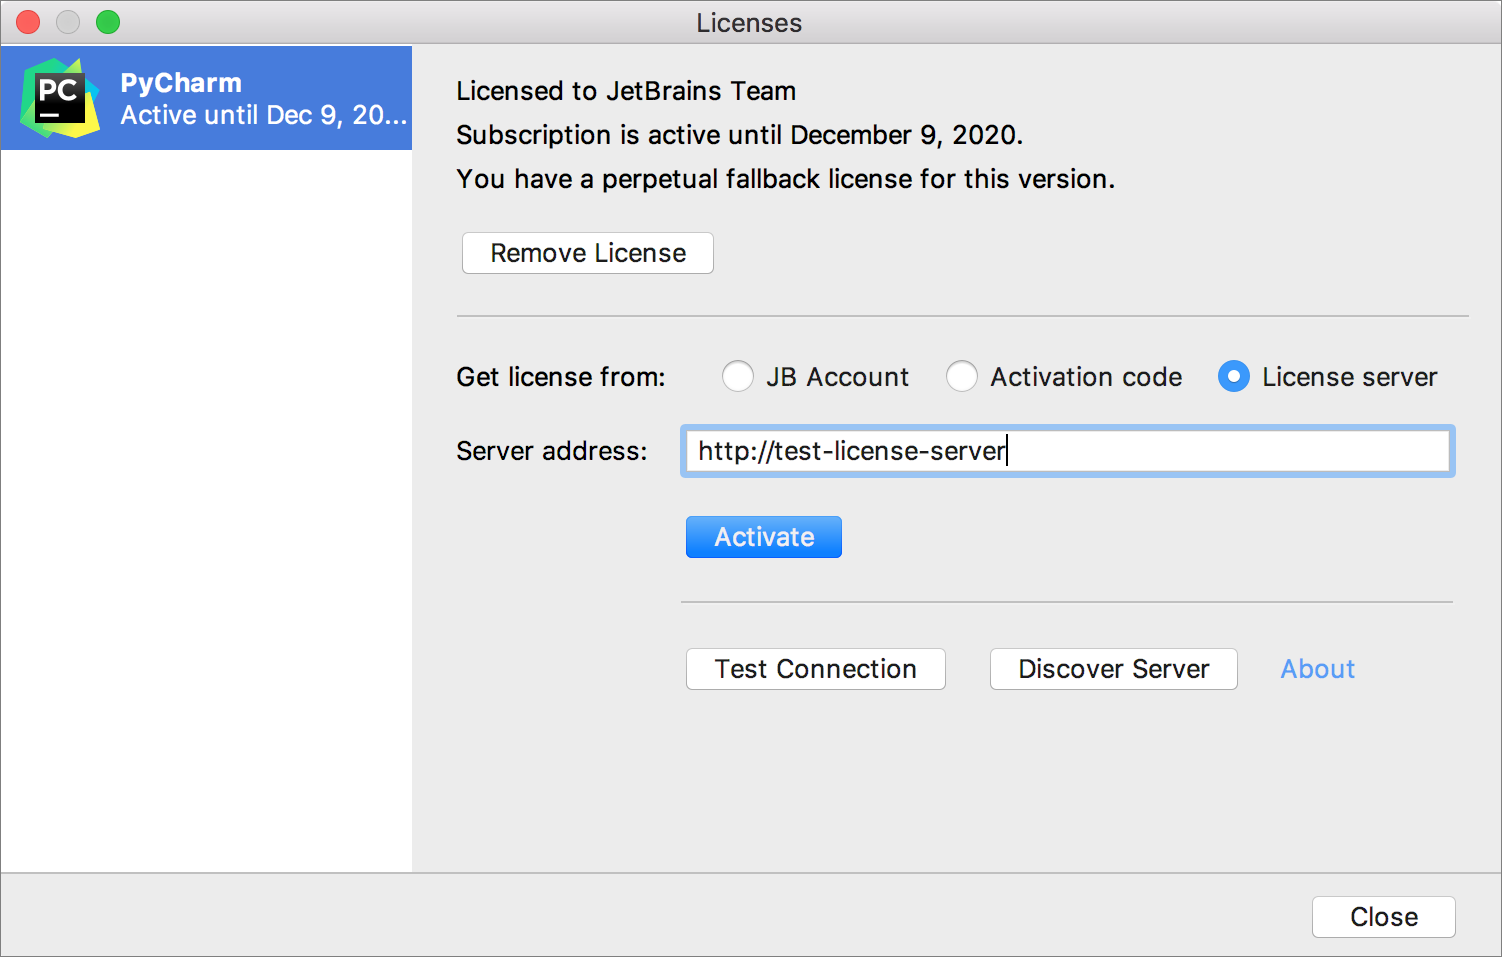
Task: Select the PyCharm license entry
Action: tap(206, 97)
